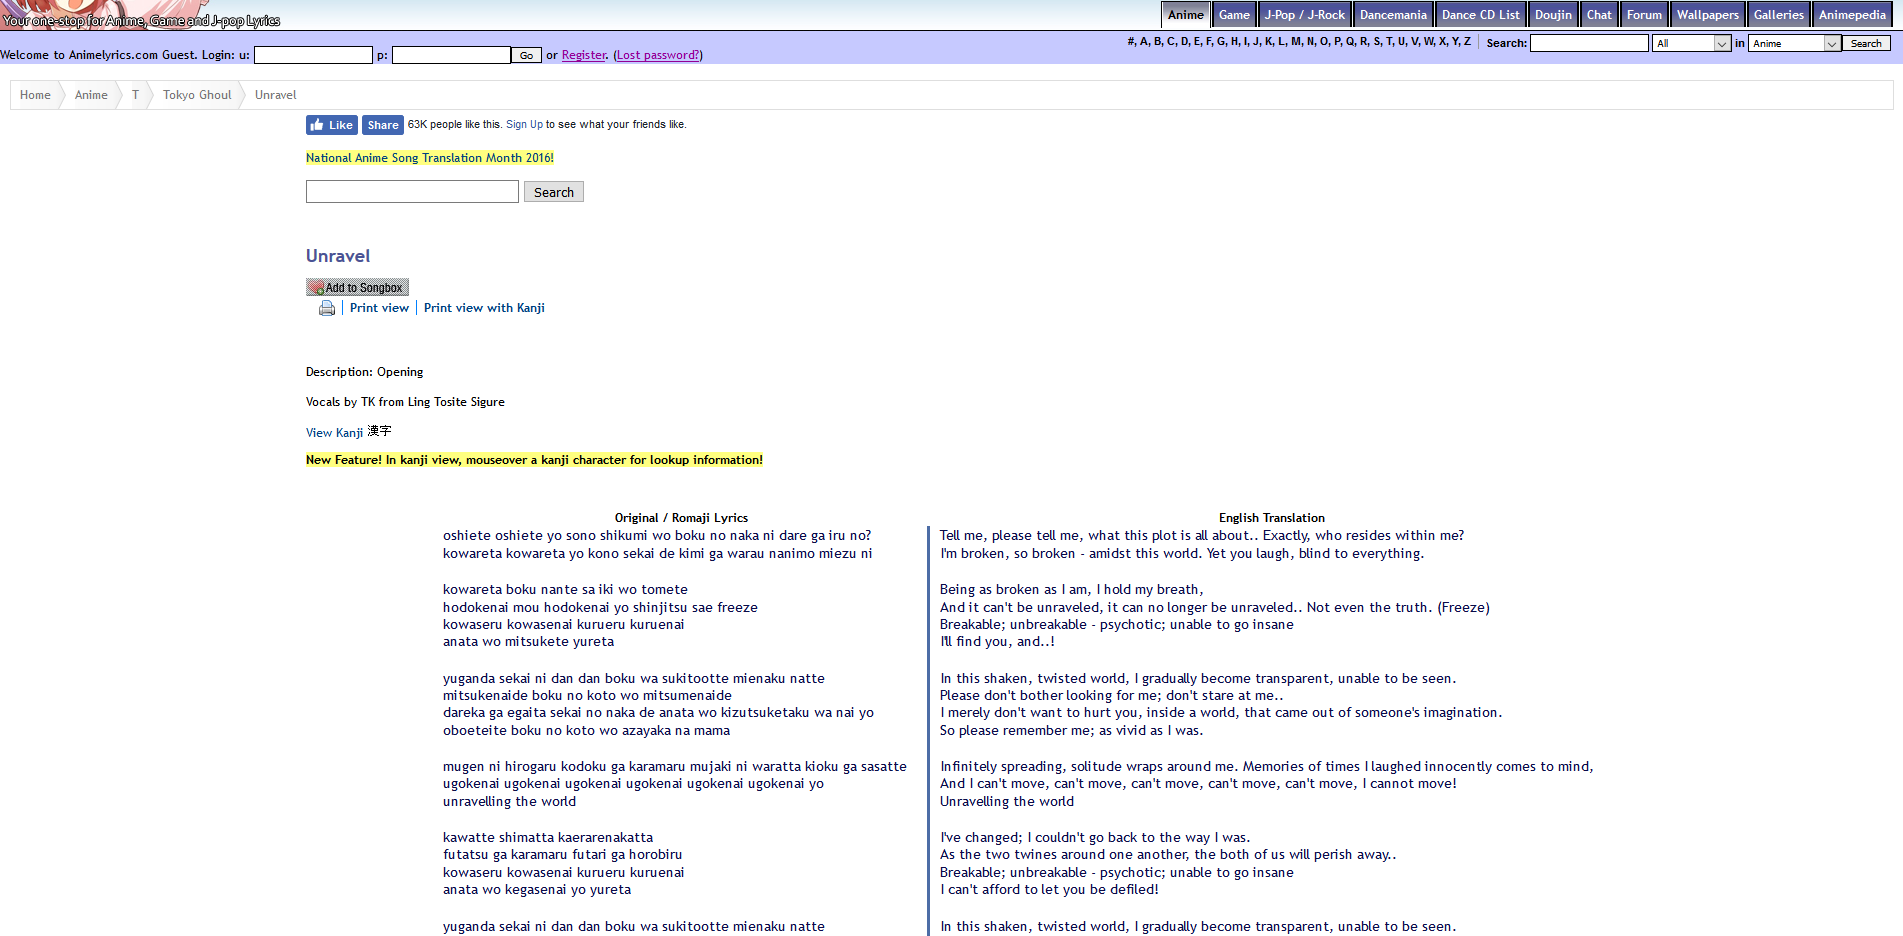Click the translation line 'Unravelling the world'
Image resolution: width=1903 pixels, height=936 pixels.
point(1007,802)
